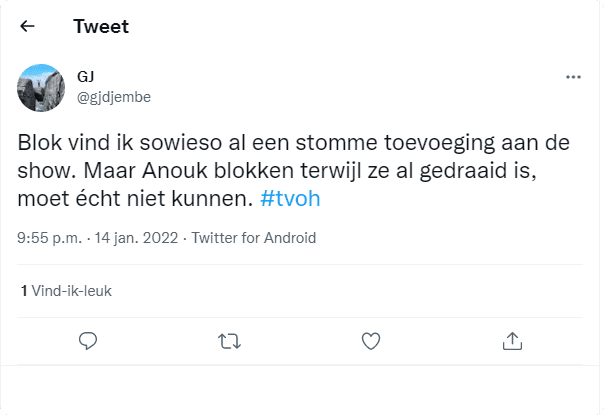Retweet this tweet using the arrows icon
This screenshot has width=604, height=415.
(x=229, y=341)
